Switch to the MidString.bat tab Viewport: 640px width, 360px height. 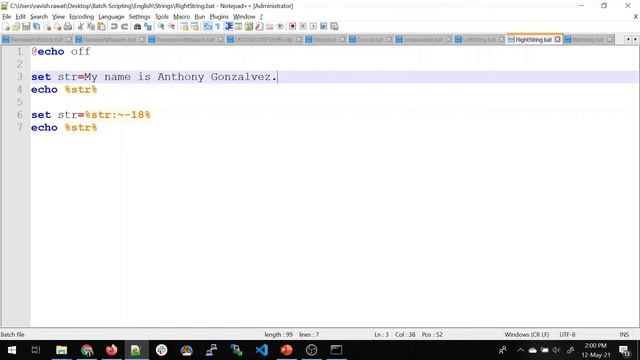point(588,40)
